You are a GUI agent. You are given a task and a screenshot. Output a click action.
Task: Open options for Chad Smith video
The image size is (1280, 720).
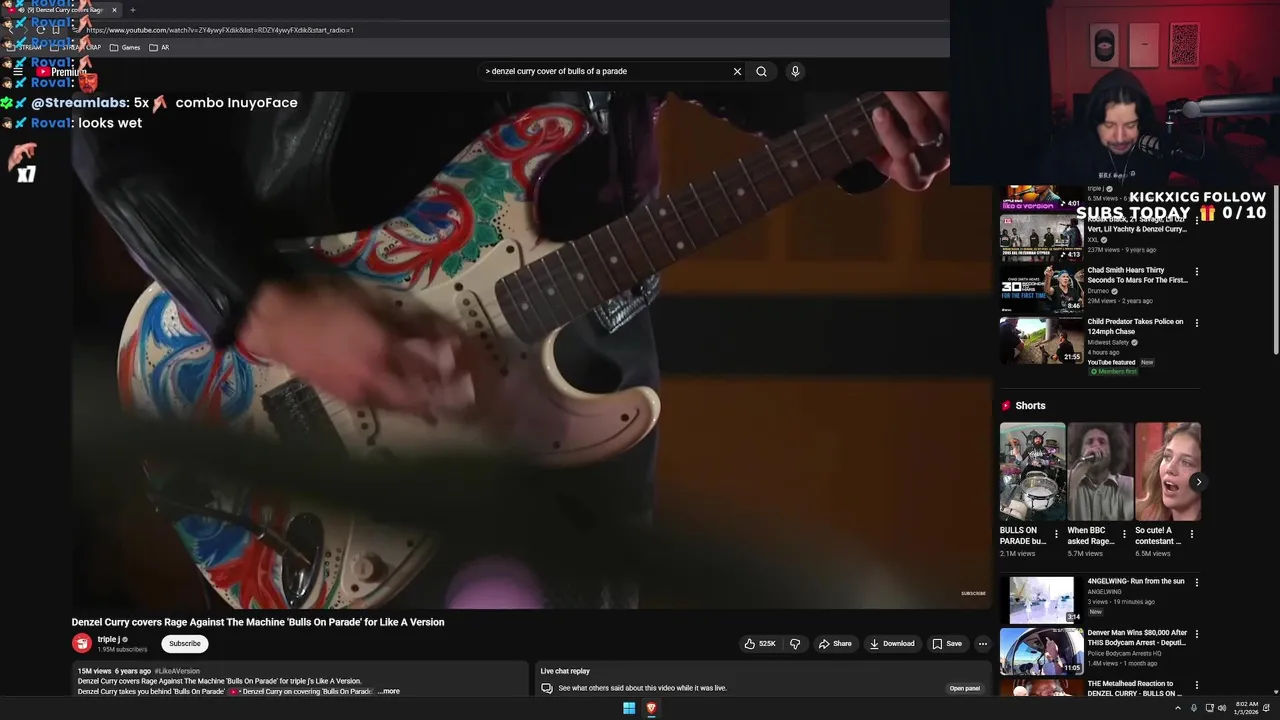(x=1196, y=271)
